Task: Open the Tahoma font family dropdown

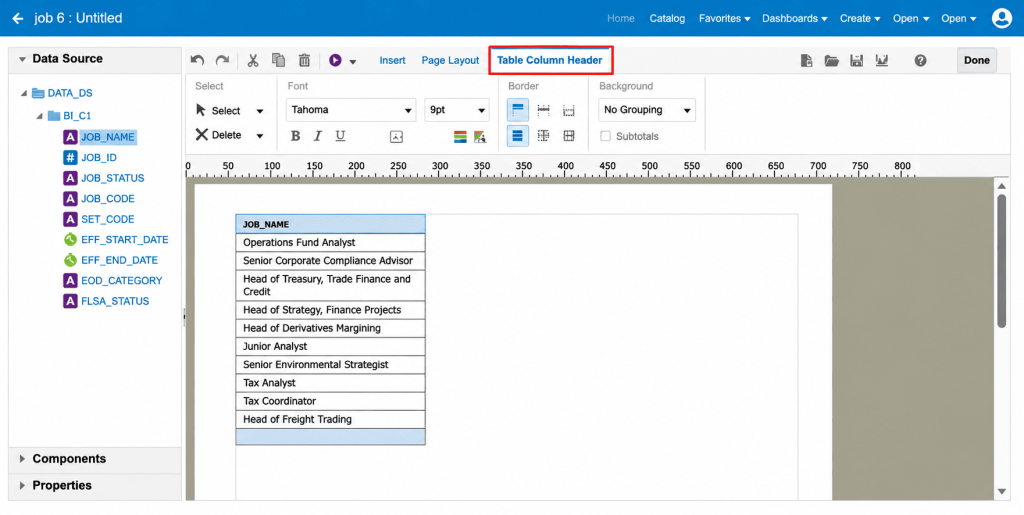Action: (x=351, y=110)
